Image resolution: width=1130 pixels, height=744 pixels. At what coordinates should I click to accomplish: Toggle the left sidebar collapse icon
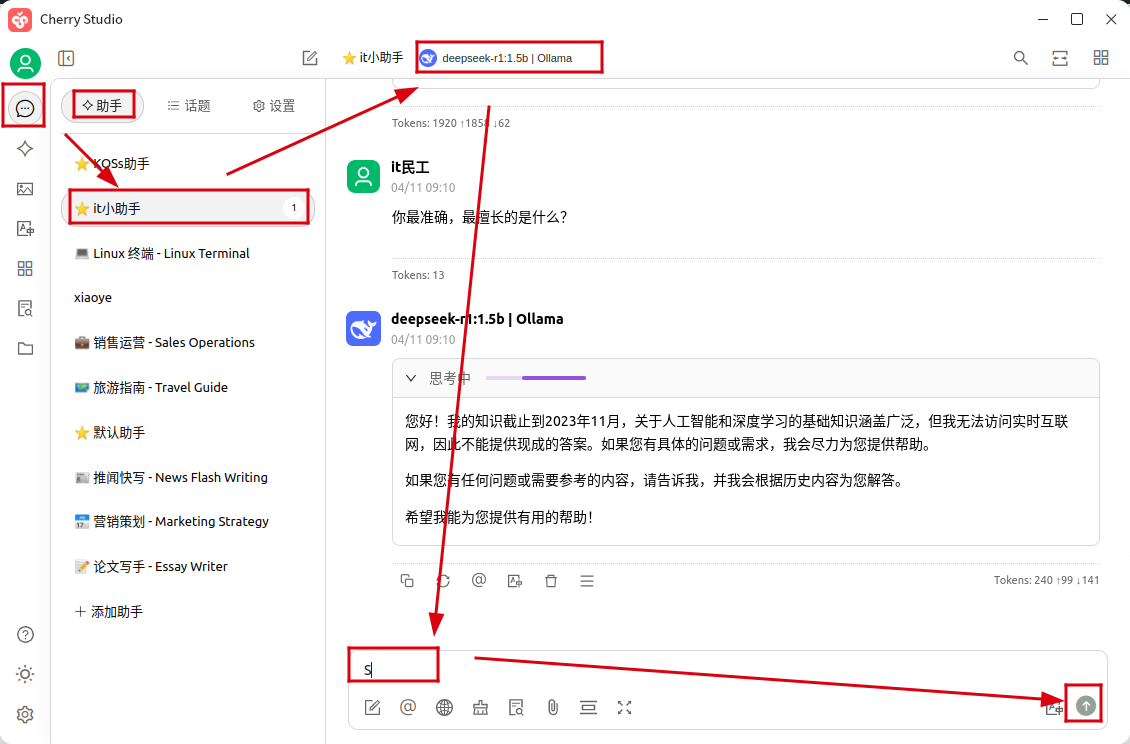point(66,58)
